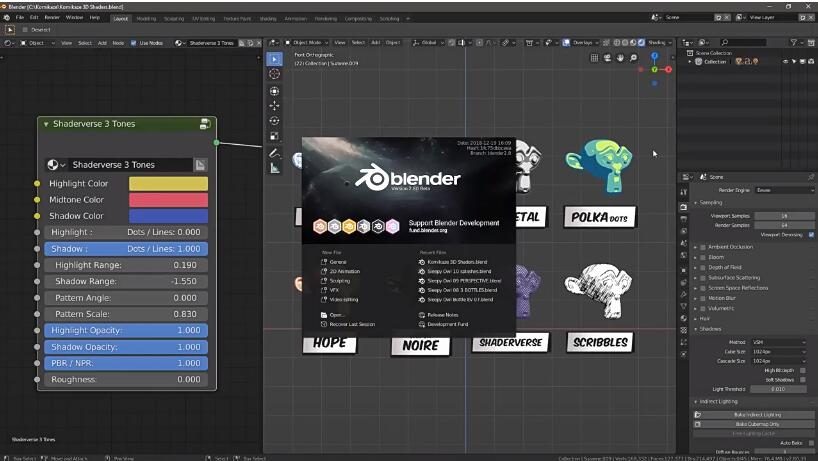Enable the Ambient Occlusion checkbox
Screen dimensions: 818x461
point(703,247)
